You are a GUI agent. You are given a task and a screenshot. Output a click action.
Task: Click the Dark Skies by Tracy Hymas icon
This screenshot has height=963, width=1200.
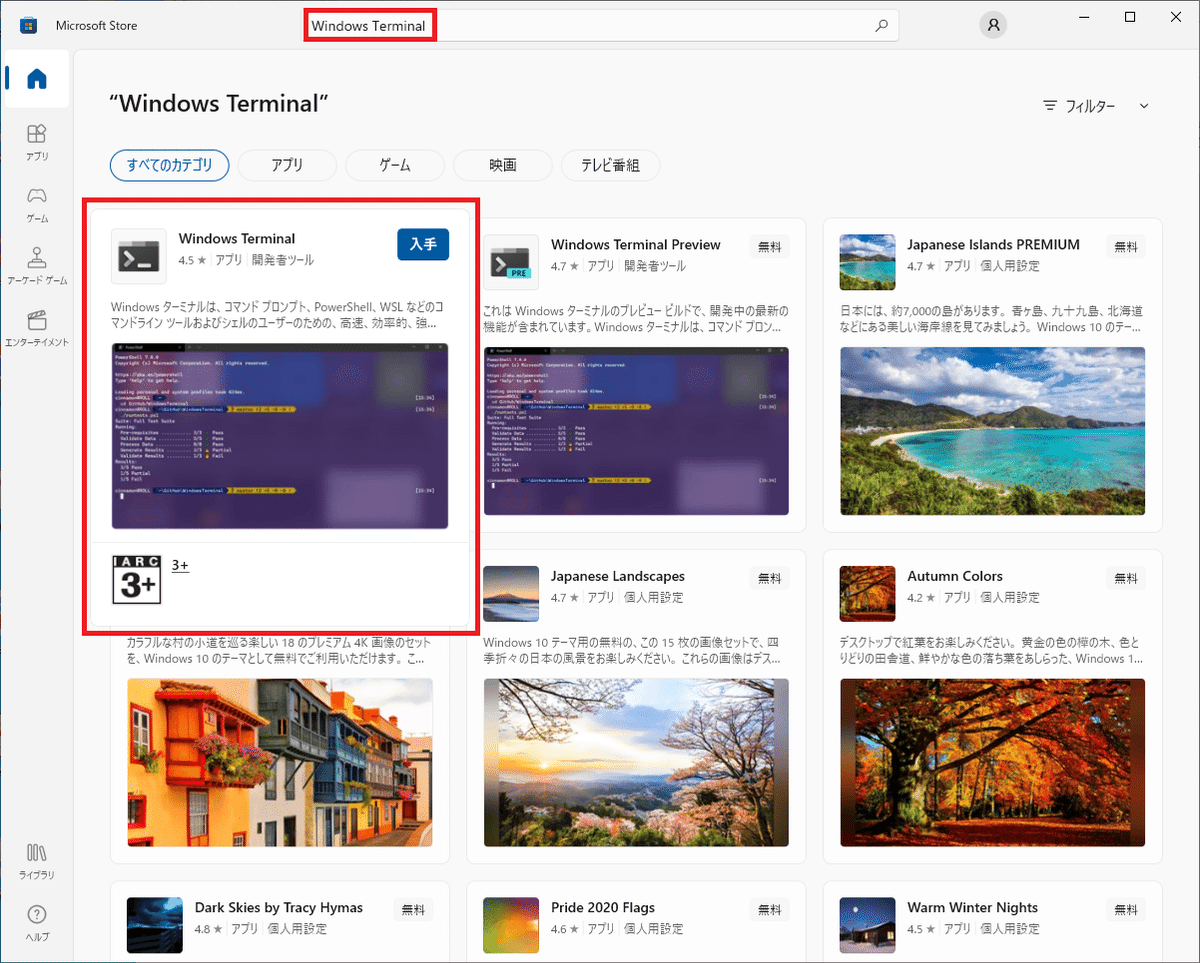[x=155, y=925]
